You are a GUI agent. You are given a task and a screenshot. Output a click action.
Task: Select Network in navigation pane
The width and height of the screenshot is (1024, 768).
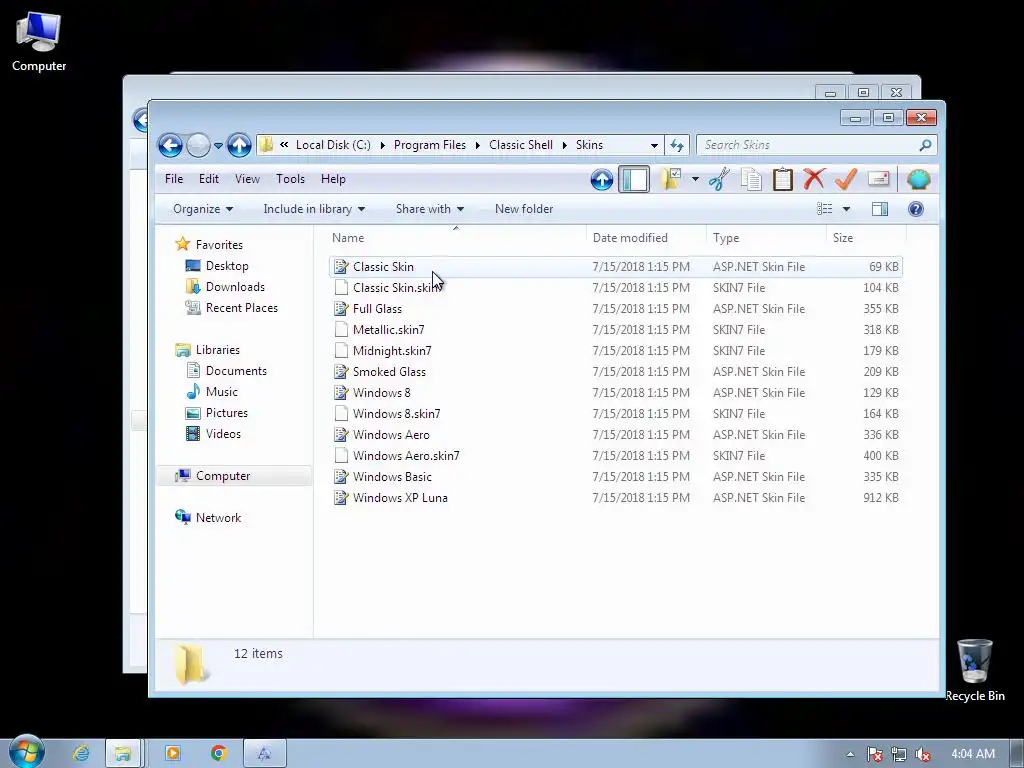coord(218,518)
